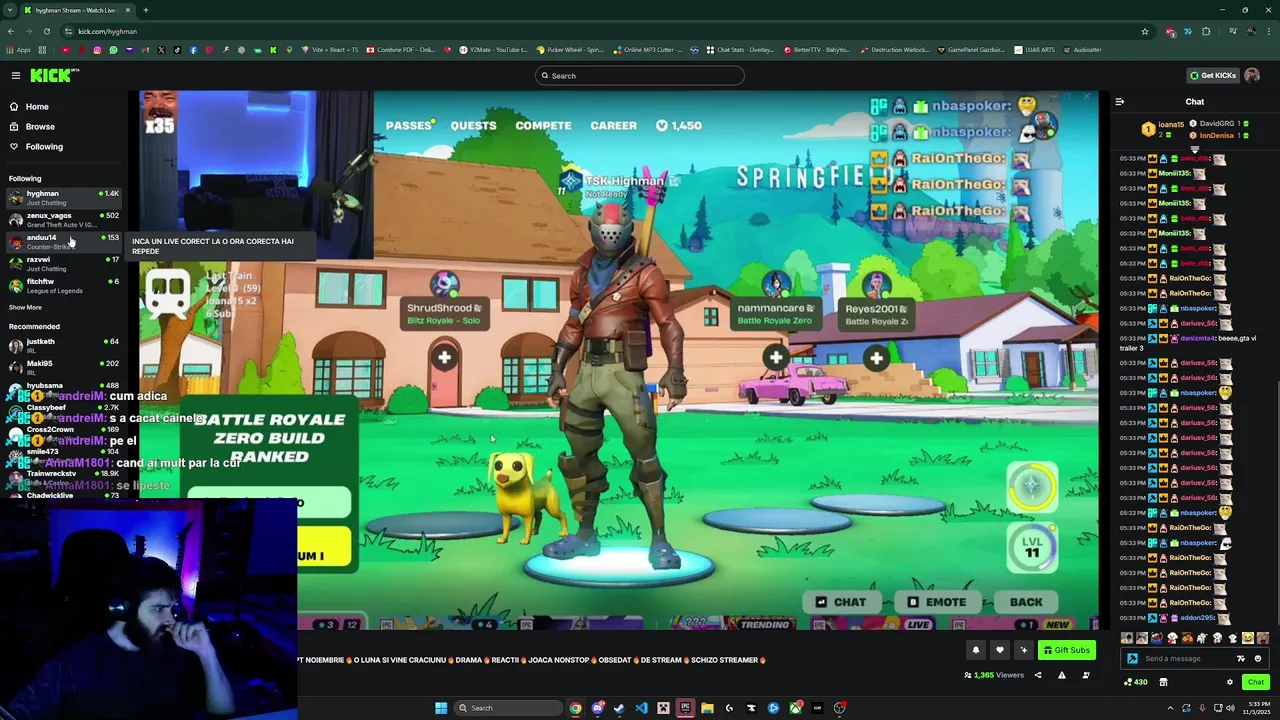
Task: Expand the system tray hidden icons chevron
Action: [1170, 708]
